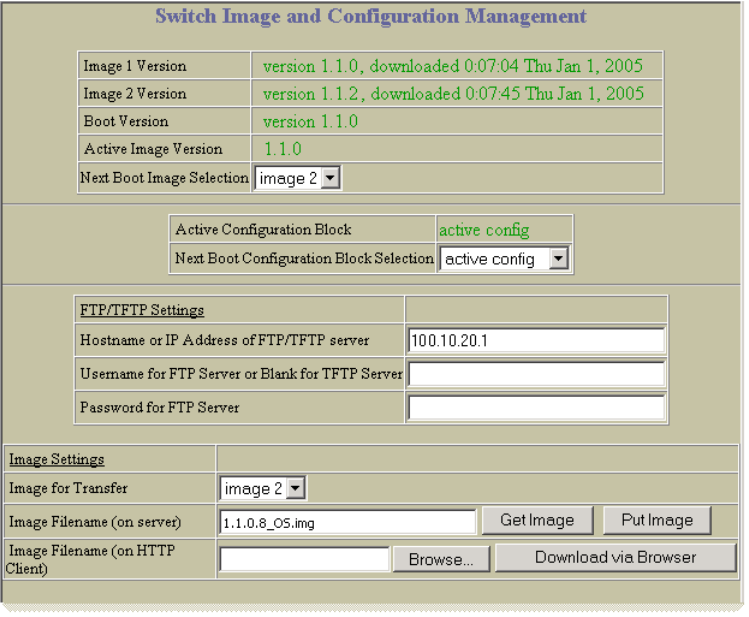Click the green 'active config' value text
The height and width of the screenshot is (617, 749).
[x=484, y=230]
